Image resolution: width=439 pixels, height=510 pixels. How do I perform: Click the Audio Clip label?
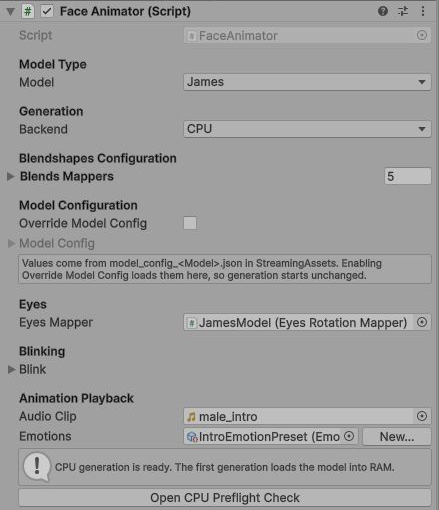(48, 417)
